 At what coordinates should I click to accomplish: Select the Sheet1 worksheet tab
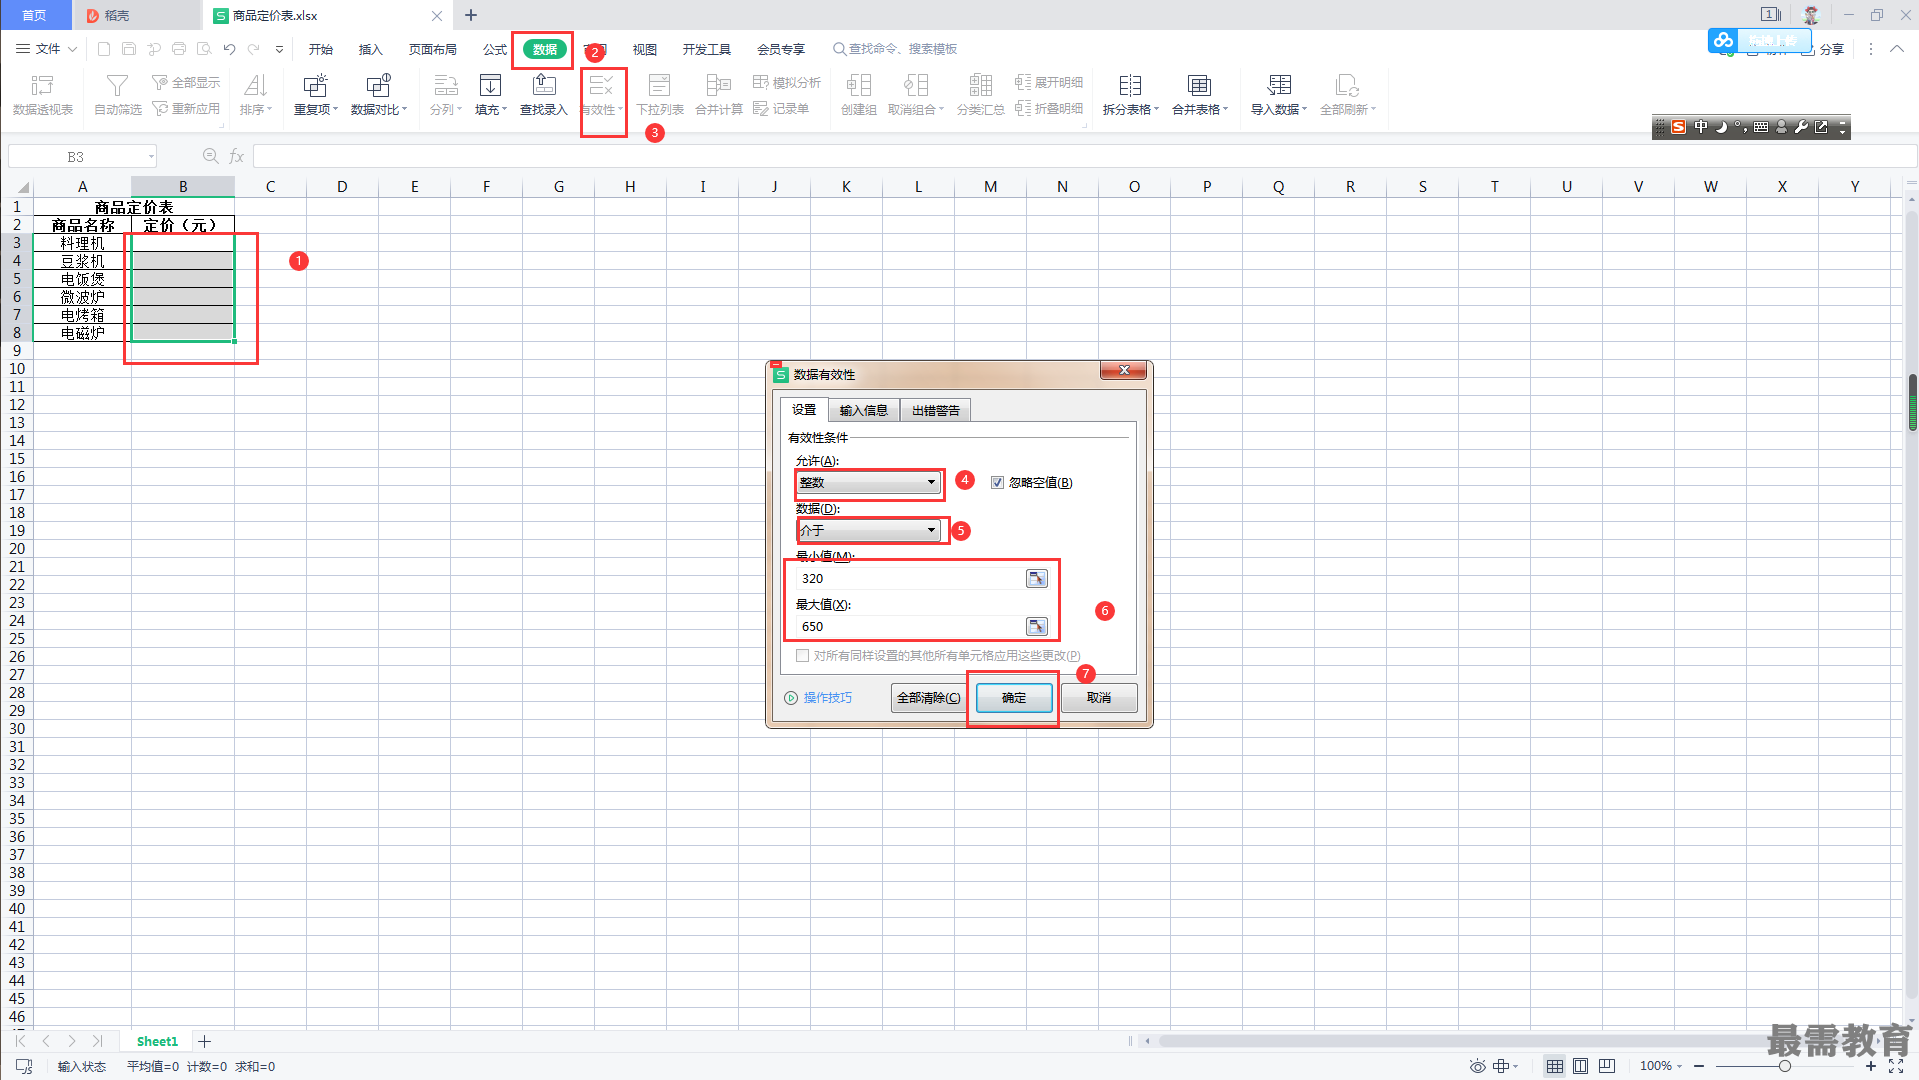[157, 1042]
